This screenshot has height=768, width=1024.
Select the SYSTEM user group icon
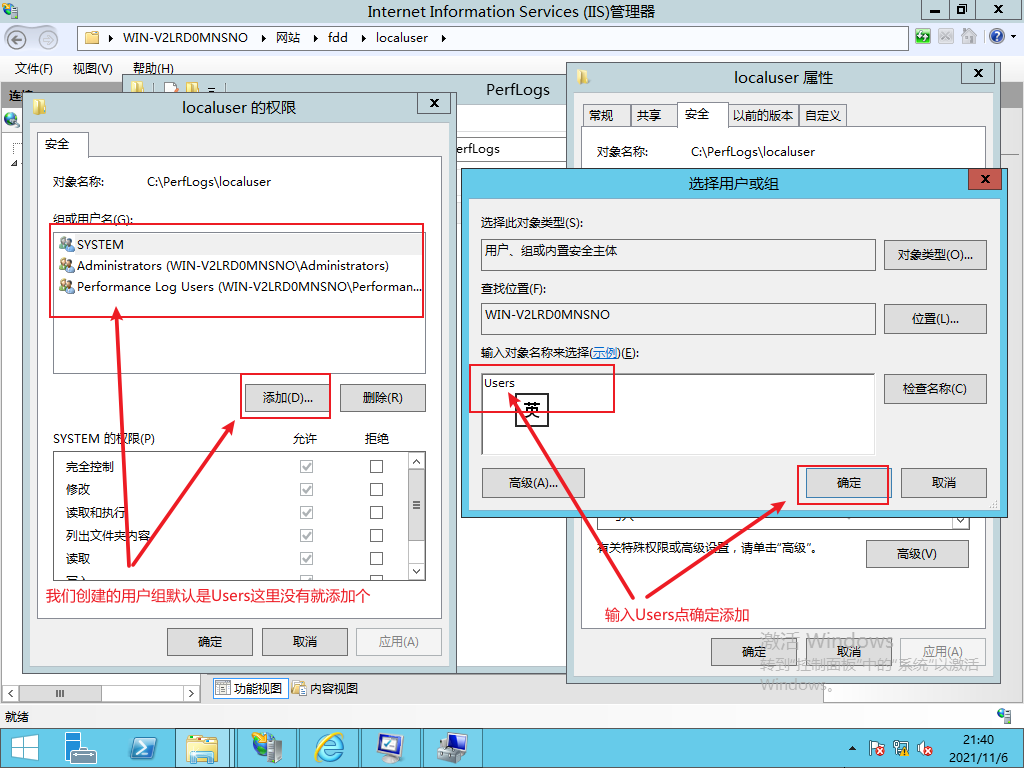point(66,244)
